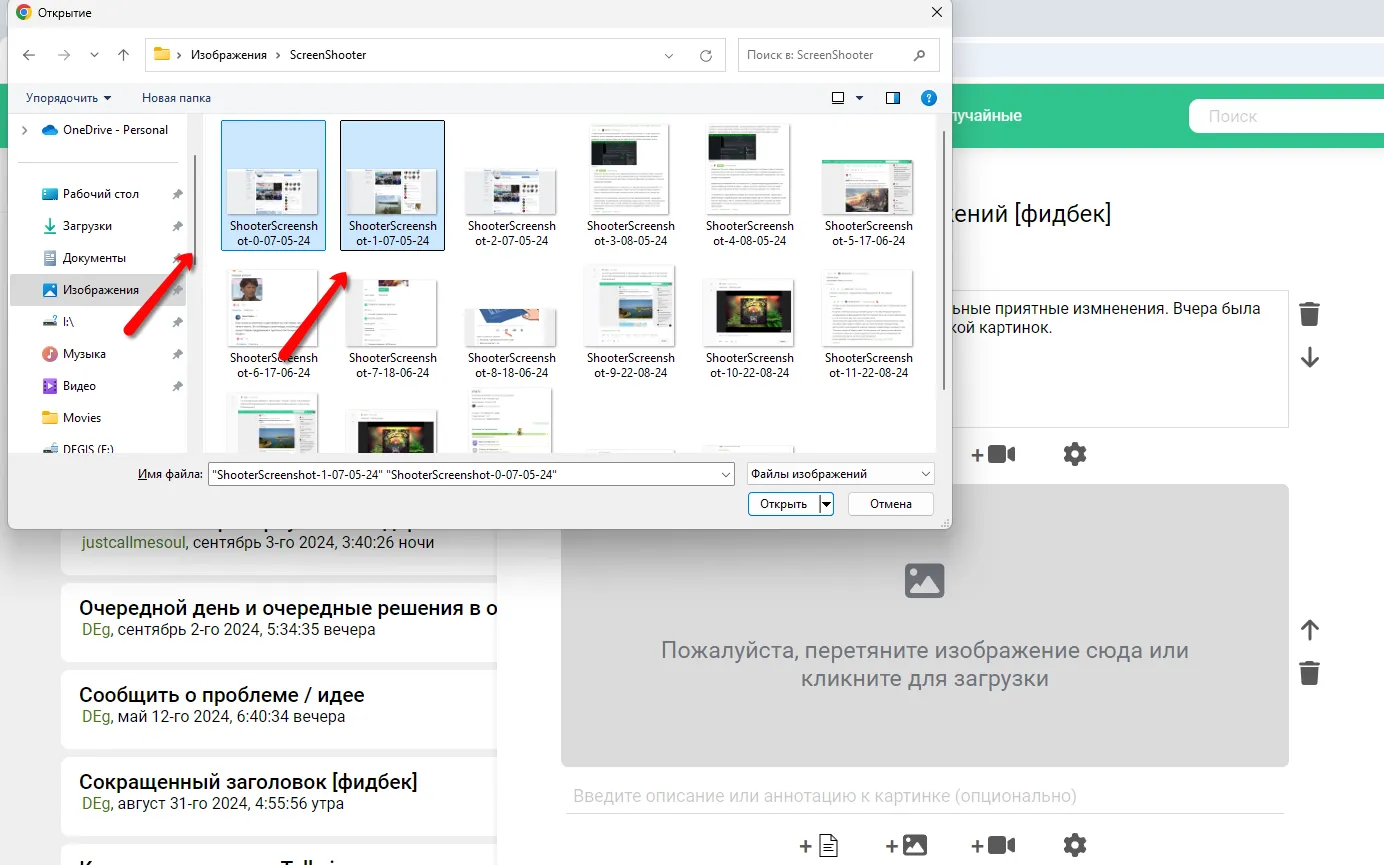The image size is (1384, 865).
Task: Open the view options dropdown arrow
Action: pyautogui.click(x=859, y=98)
